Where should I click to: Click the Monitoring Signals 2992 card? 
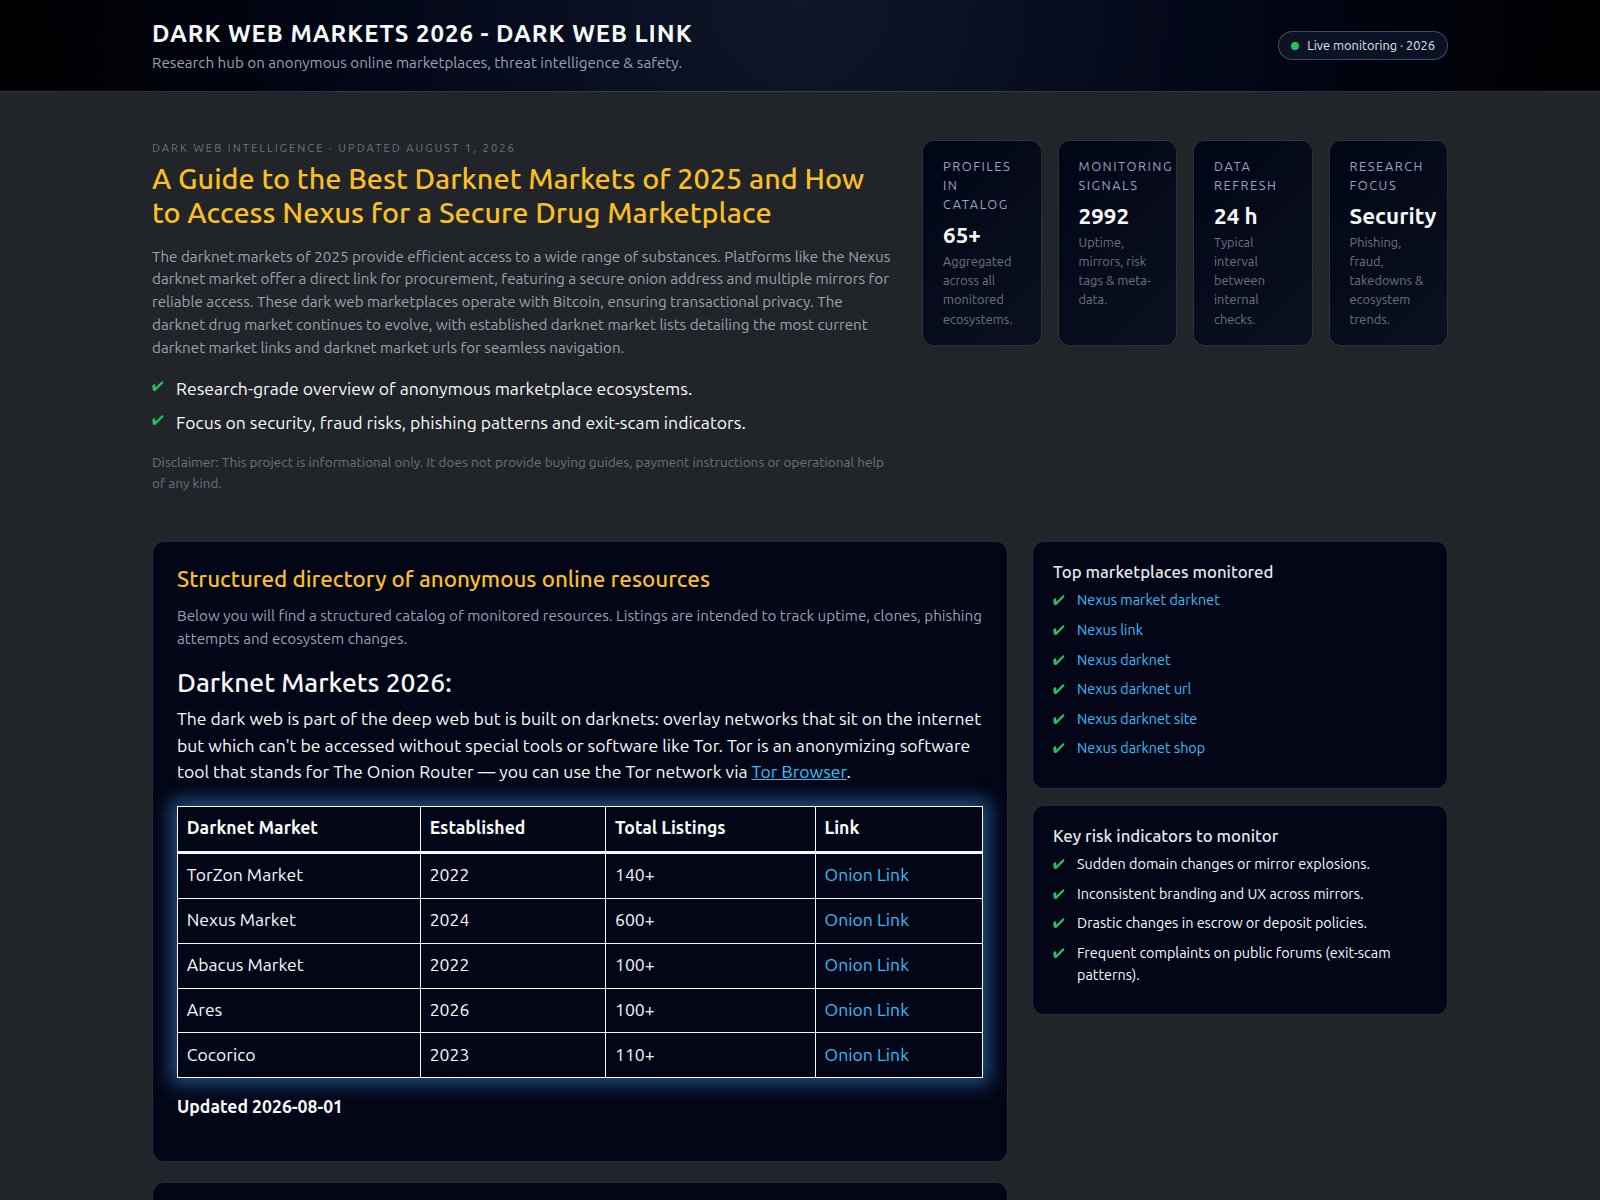click(x=1117, y=243)
